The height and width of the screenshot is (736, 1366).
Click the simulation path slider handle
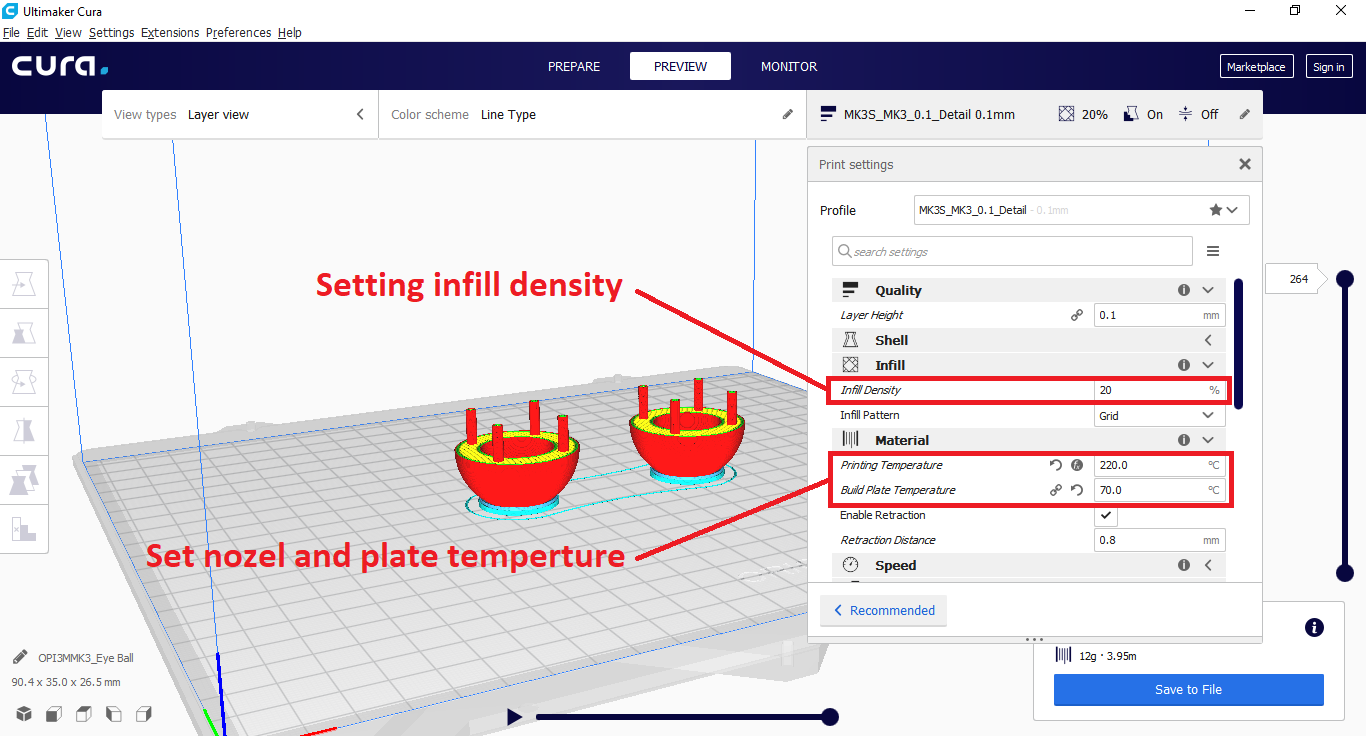tap(829, 716)
